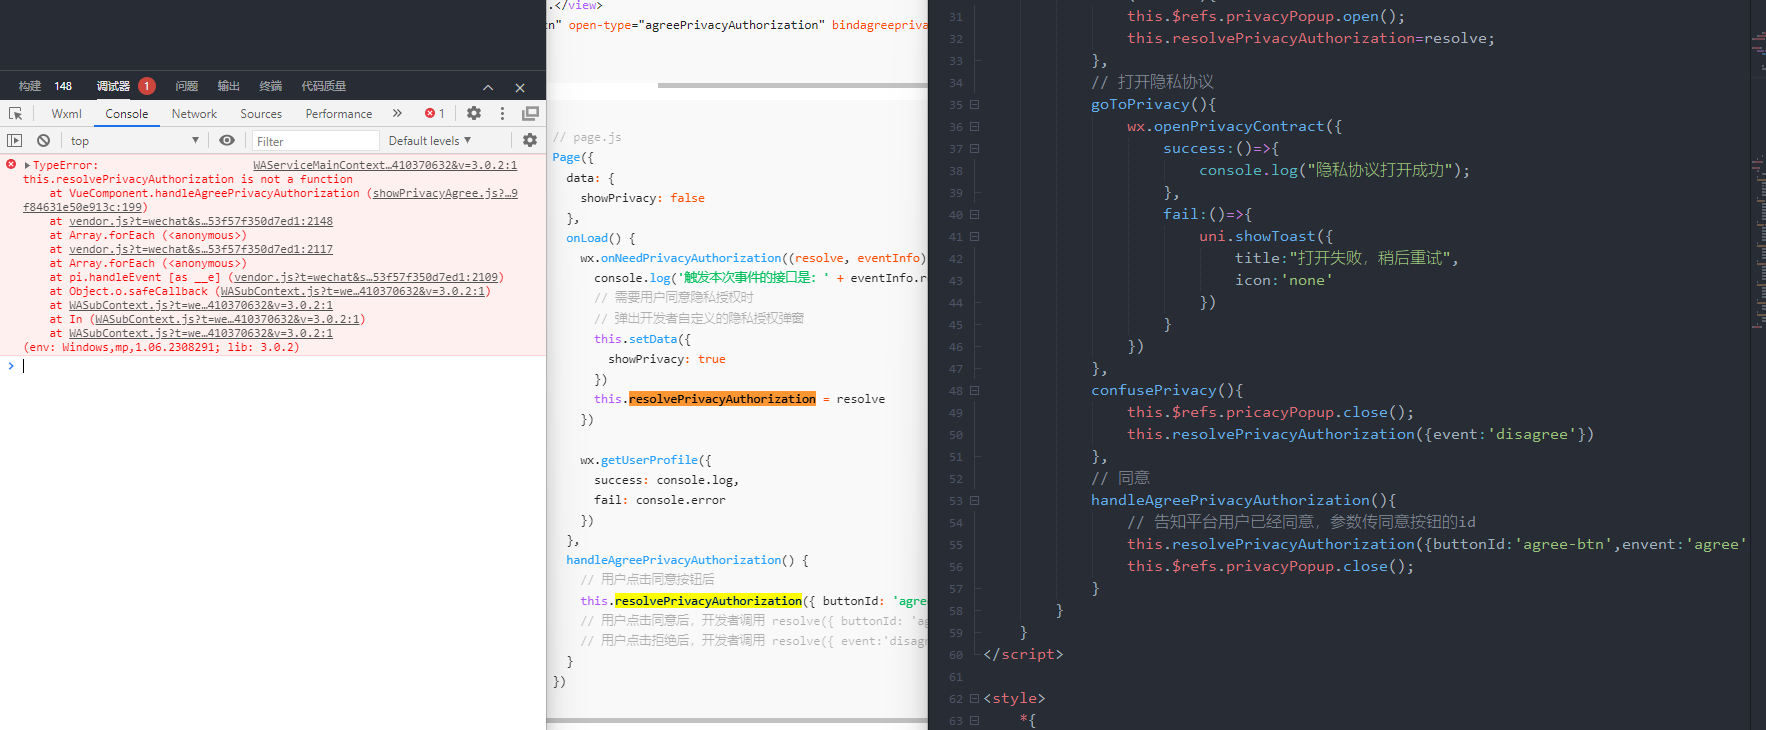This screenshot has height=730, width=1766.
Task: Click the red error icon beside TypeError
Action: pos(11,165)
